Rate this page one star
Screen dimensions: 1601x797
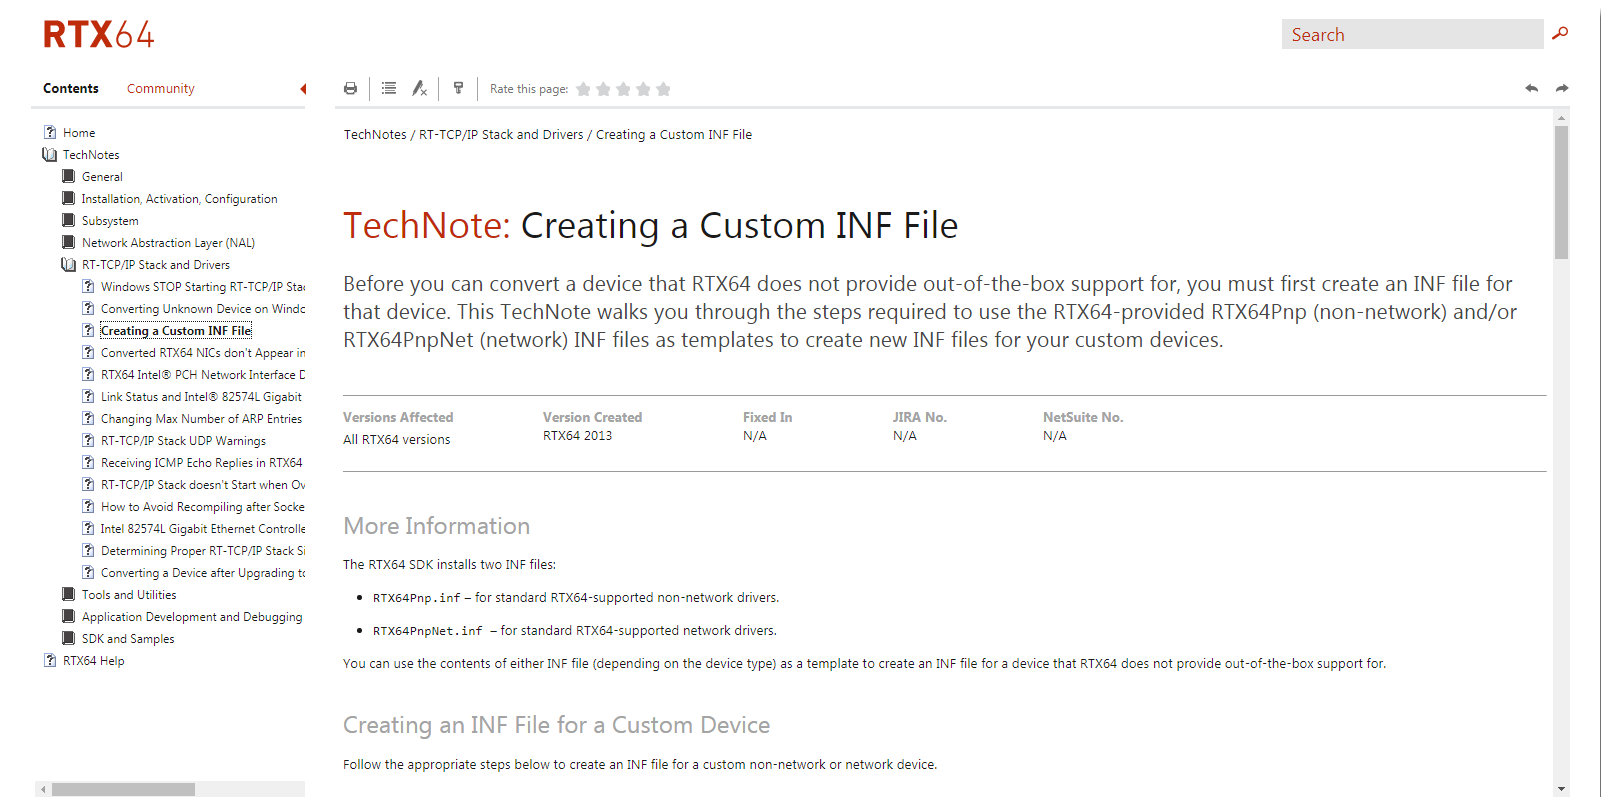[584, 89]
